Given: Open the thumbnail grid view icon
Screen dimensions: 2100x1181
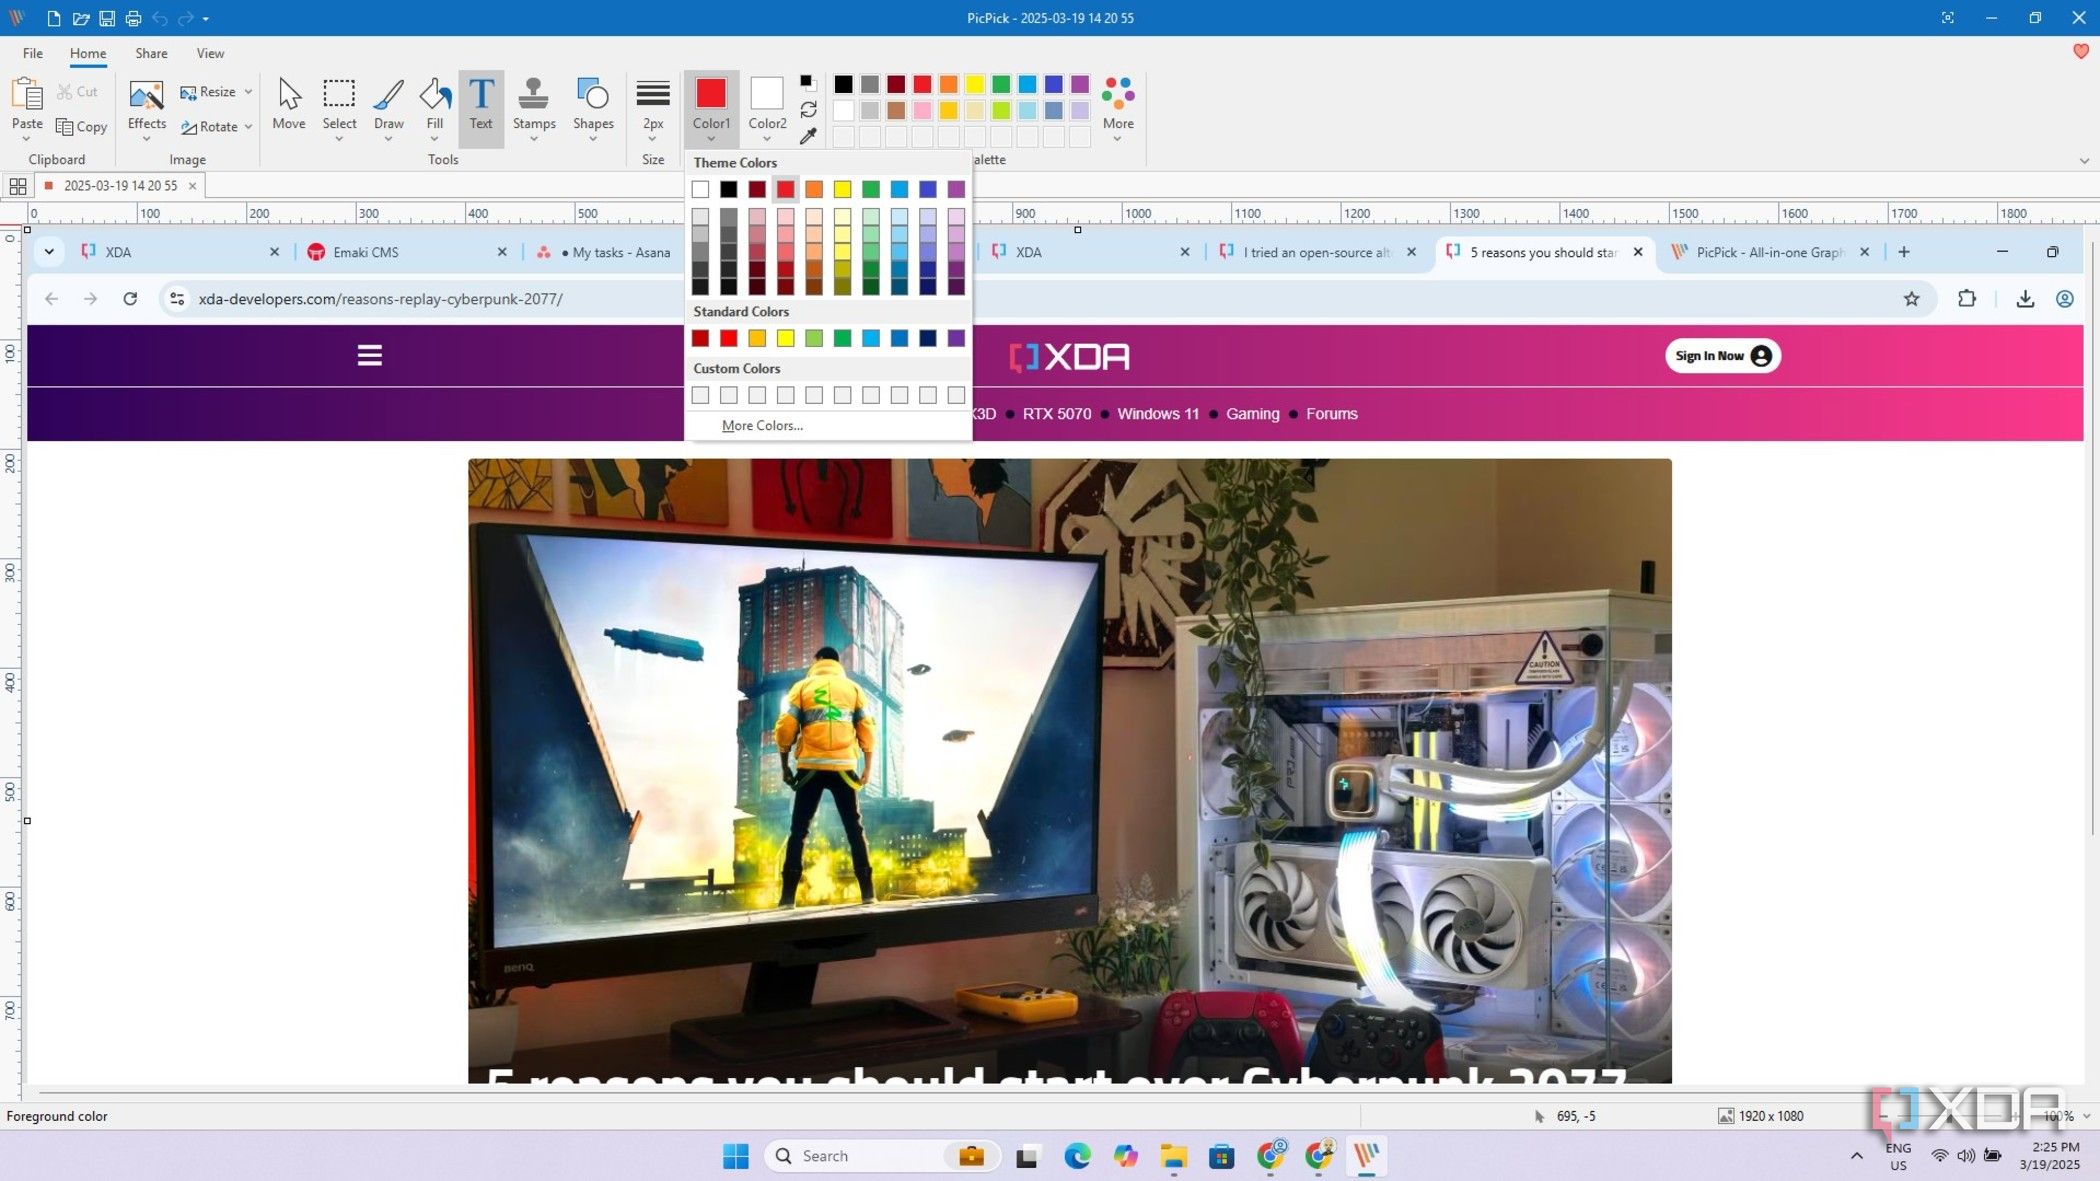Looking at the screenshot, I should pos(18,186).
